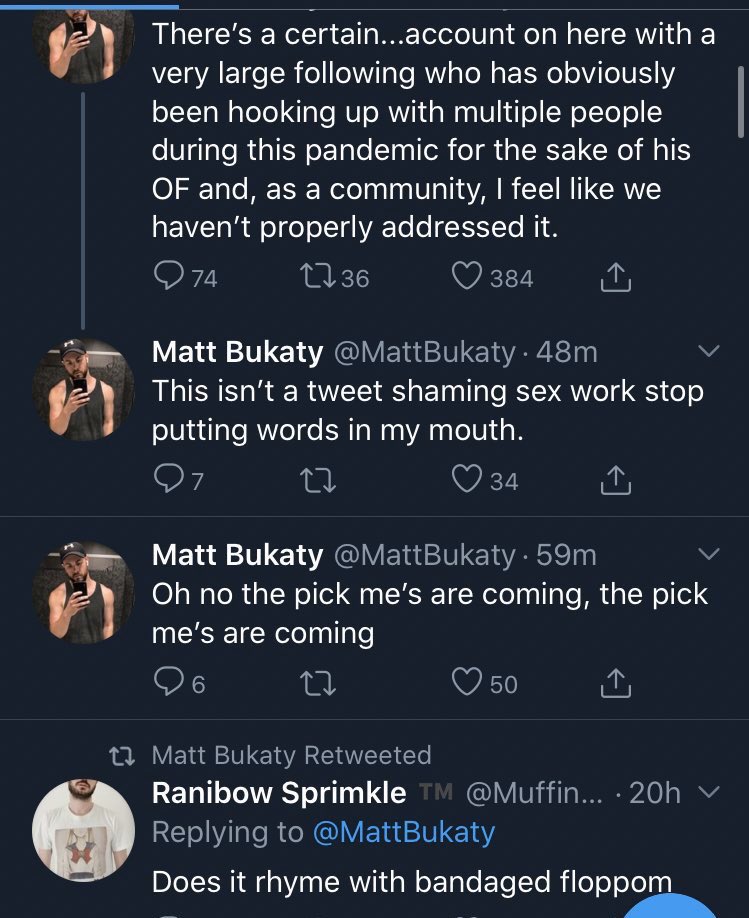Open options chevron on 48m tweet
Viewport: 749px width, 918px height.
[x=708, y=352]
